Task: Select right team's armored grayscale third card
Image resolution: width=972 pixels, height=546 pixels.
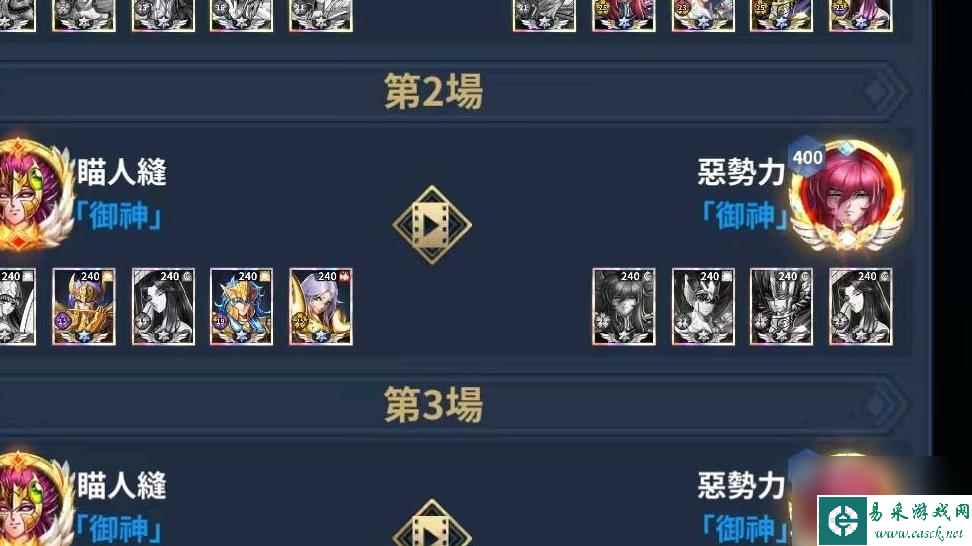Action: 781,307
